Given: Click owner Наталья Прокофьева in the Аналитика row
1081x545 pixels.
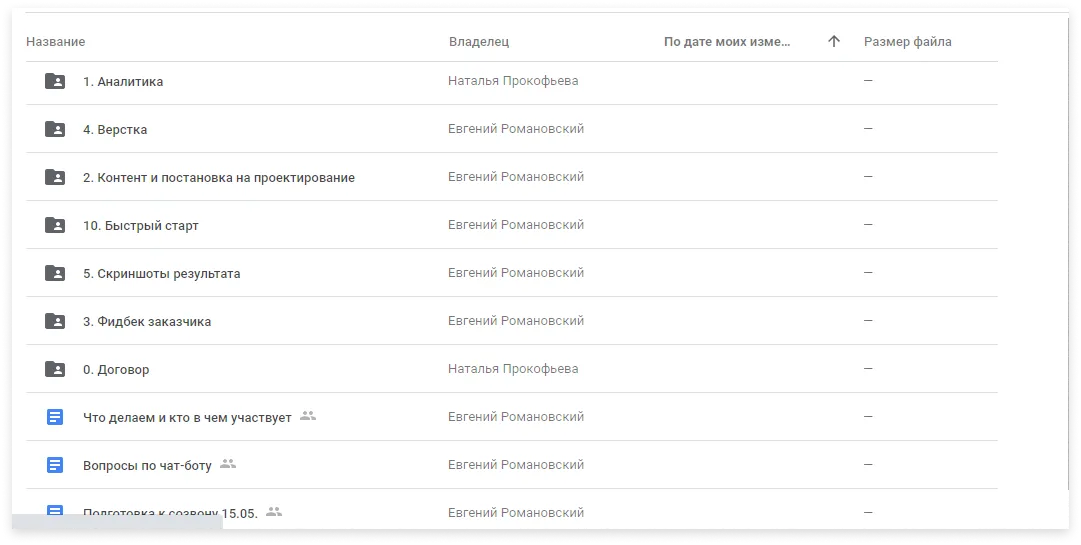Looking at the screenshot, I should 513,81.
